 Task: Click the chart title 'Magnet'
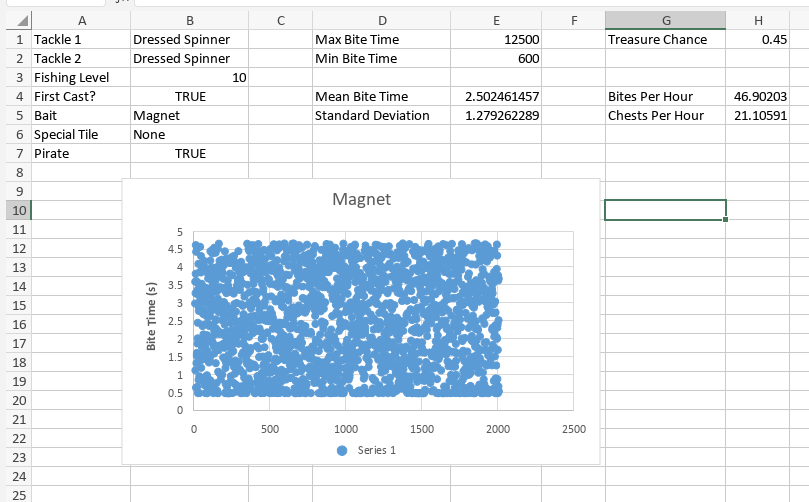point(362,199)
